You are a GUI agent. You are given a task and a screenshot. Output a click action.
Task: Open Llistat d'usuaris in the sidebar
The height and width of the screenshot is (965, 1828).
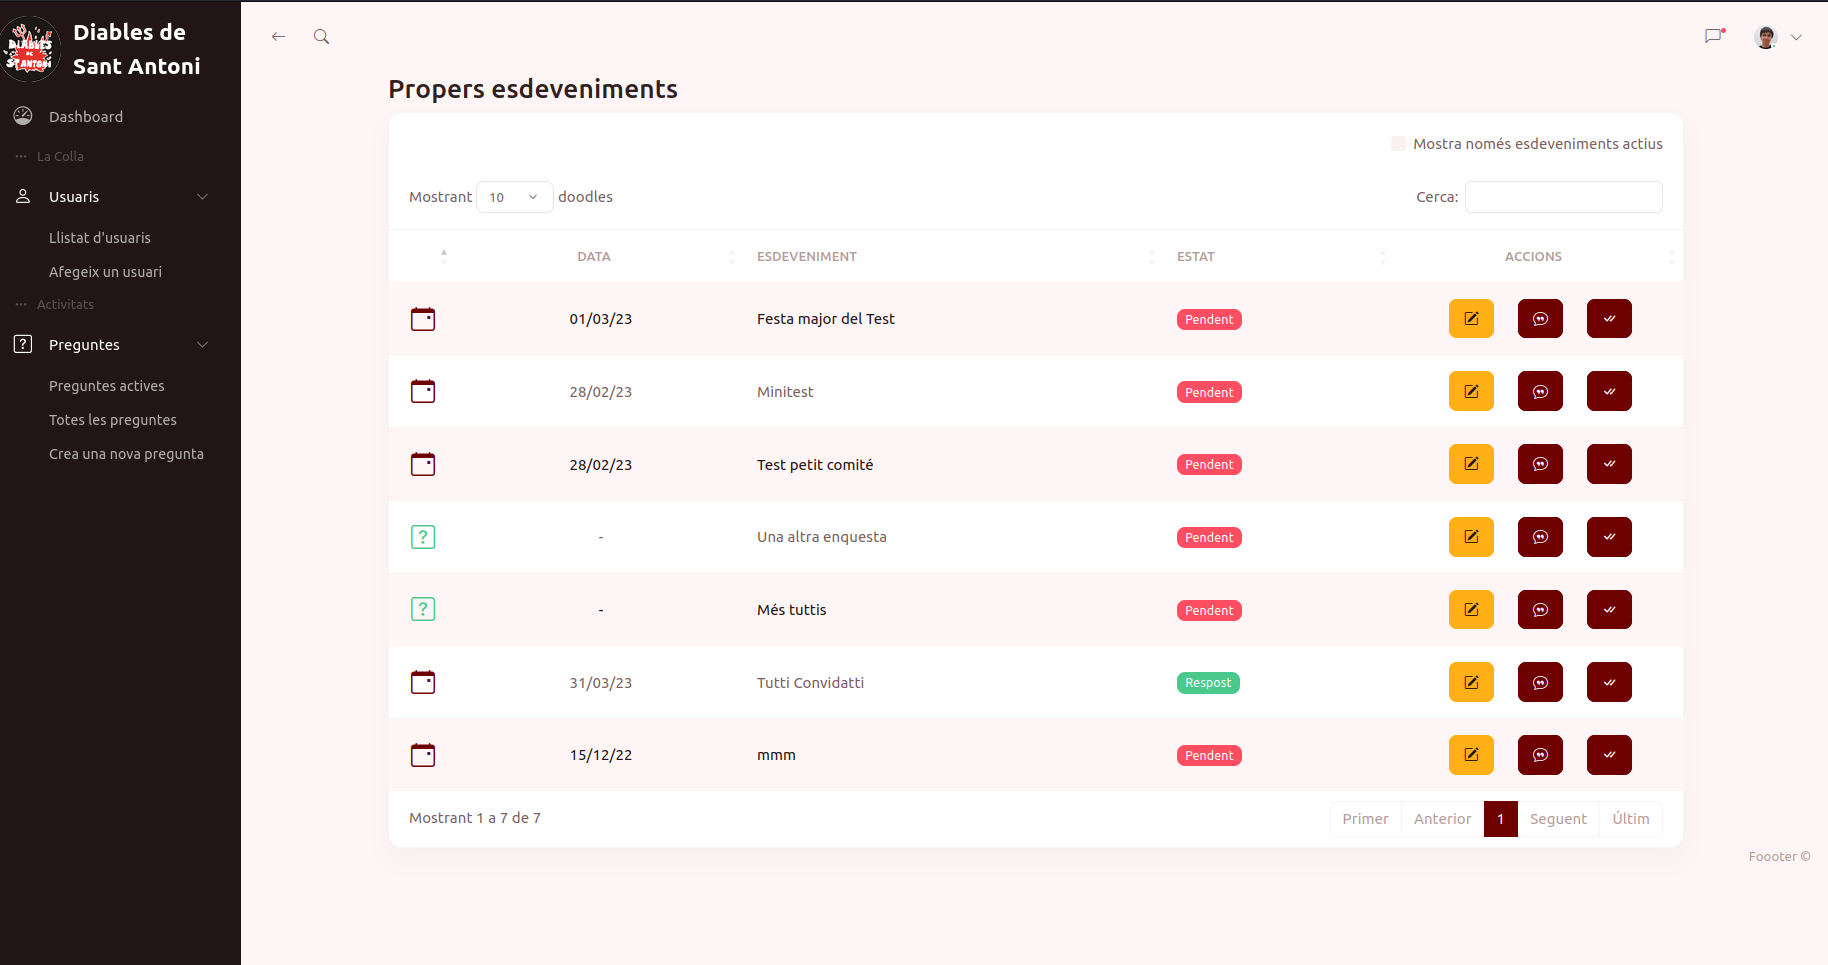100,238
